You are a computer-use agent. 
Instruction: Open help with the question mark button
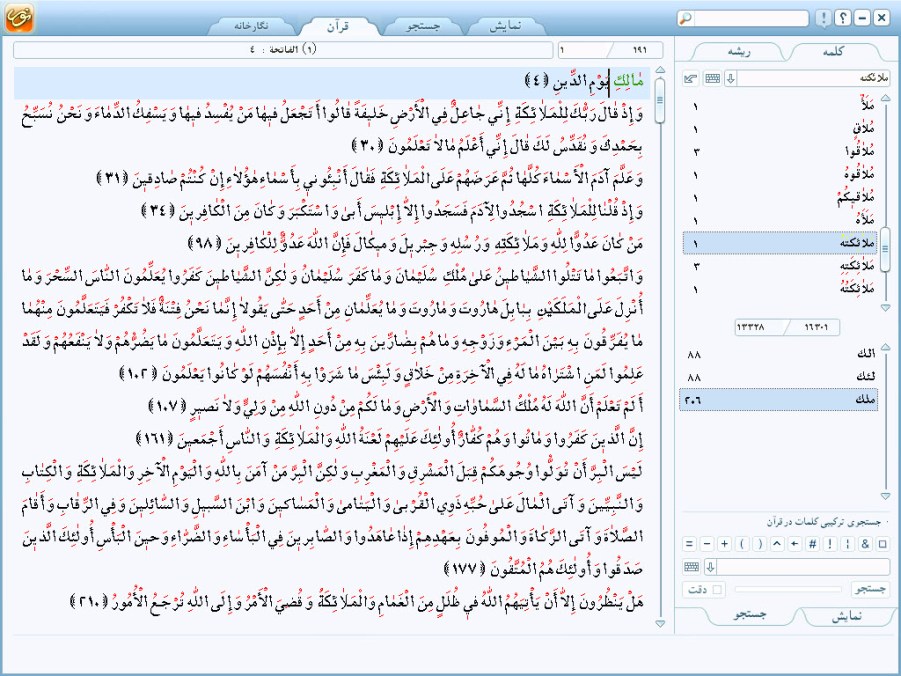[x=842, y=18]
